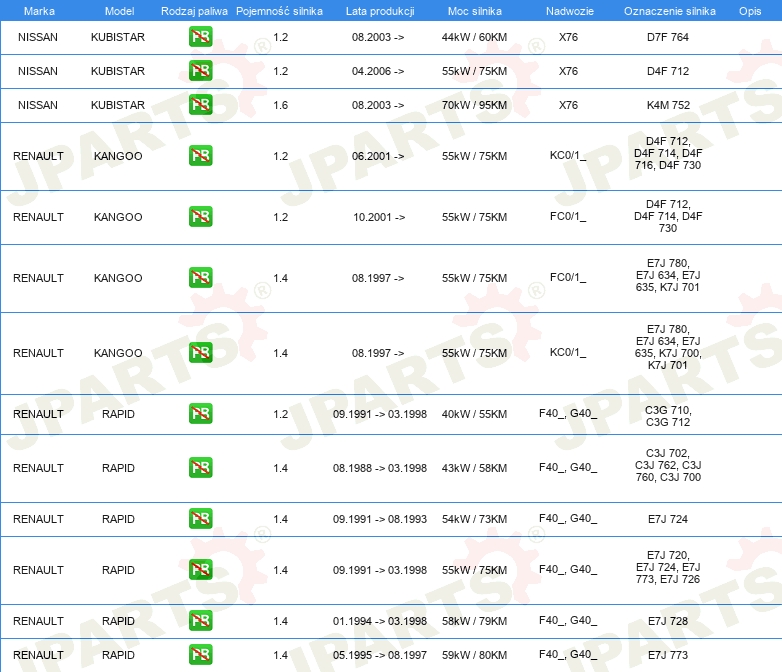The width and height of the screenshot is (782, 672).
Task: Click engine code E7J 773 in last row
Action: [668, 655]
